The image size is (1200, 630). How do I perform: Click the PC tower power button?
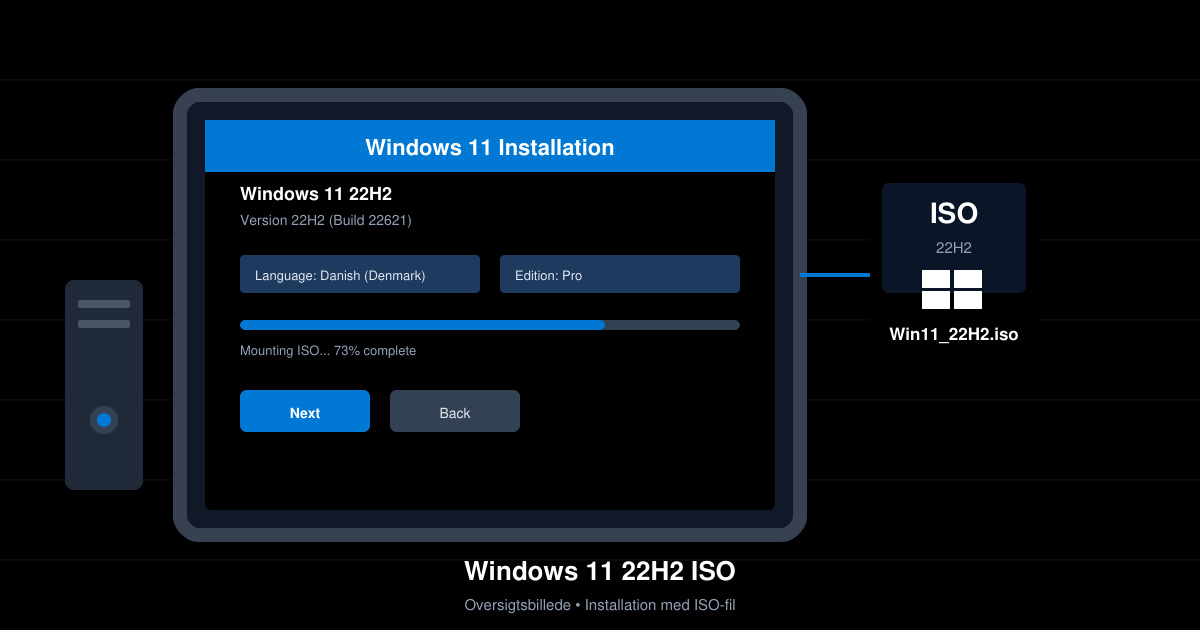pyautogui.click(x=104, y=420)
